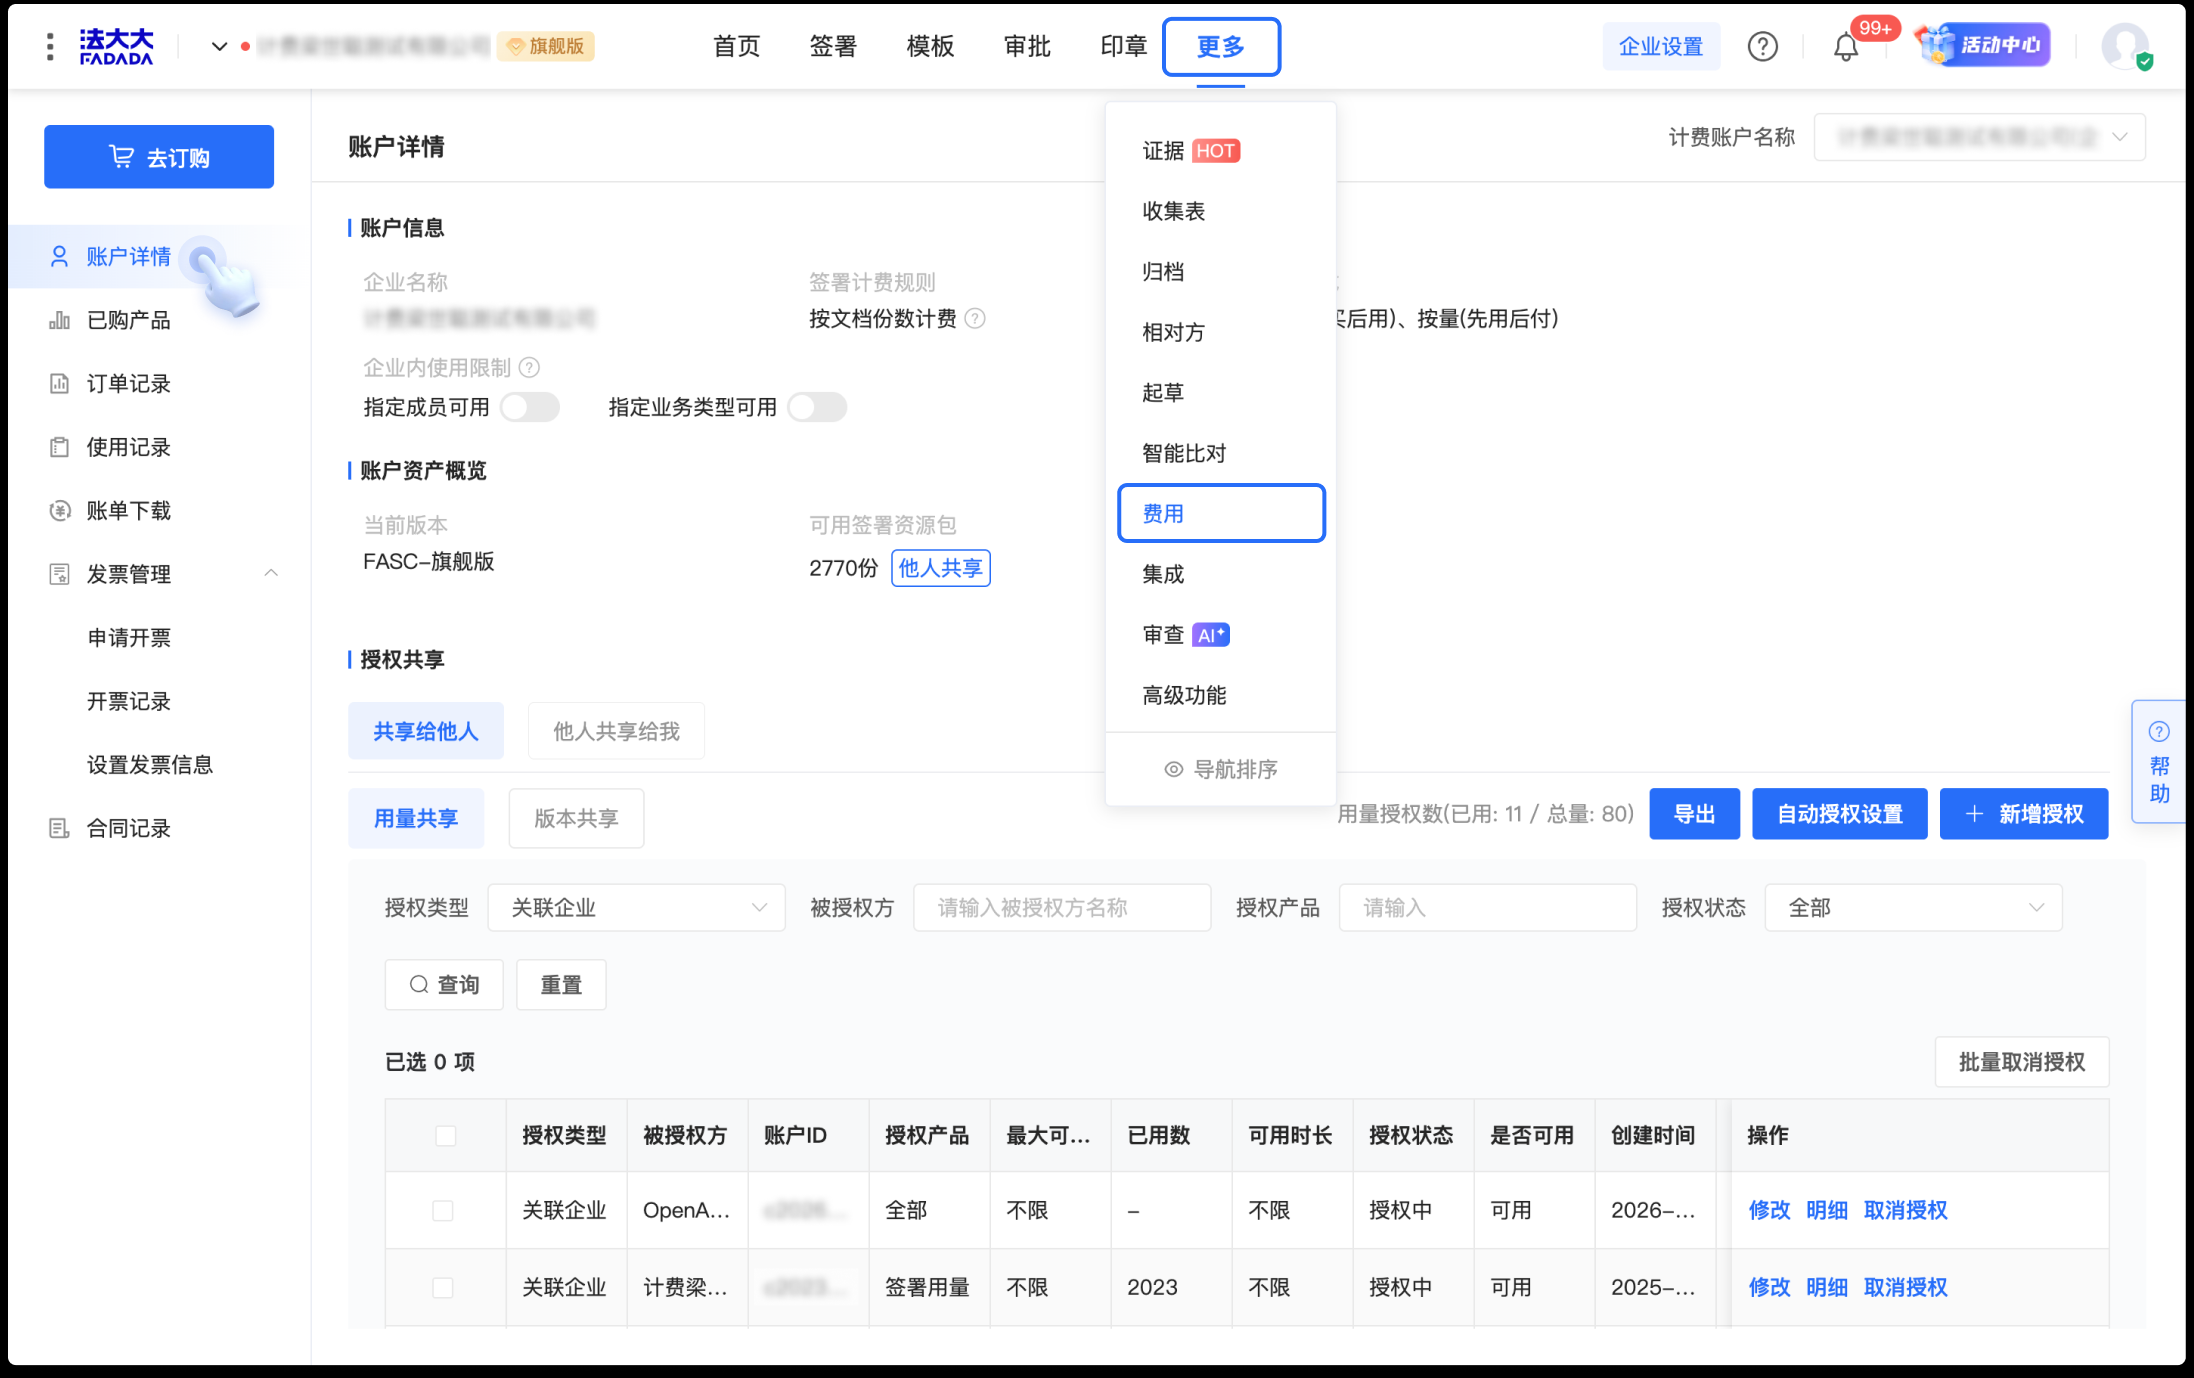Switch to the version sharing tab
2194x1378 pixels.
click(576, 818)
